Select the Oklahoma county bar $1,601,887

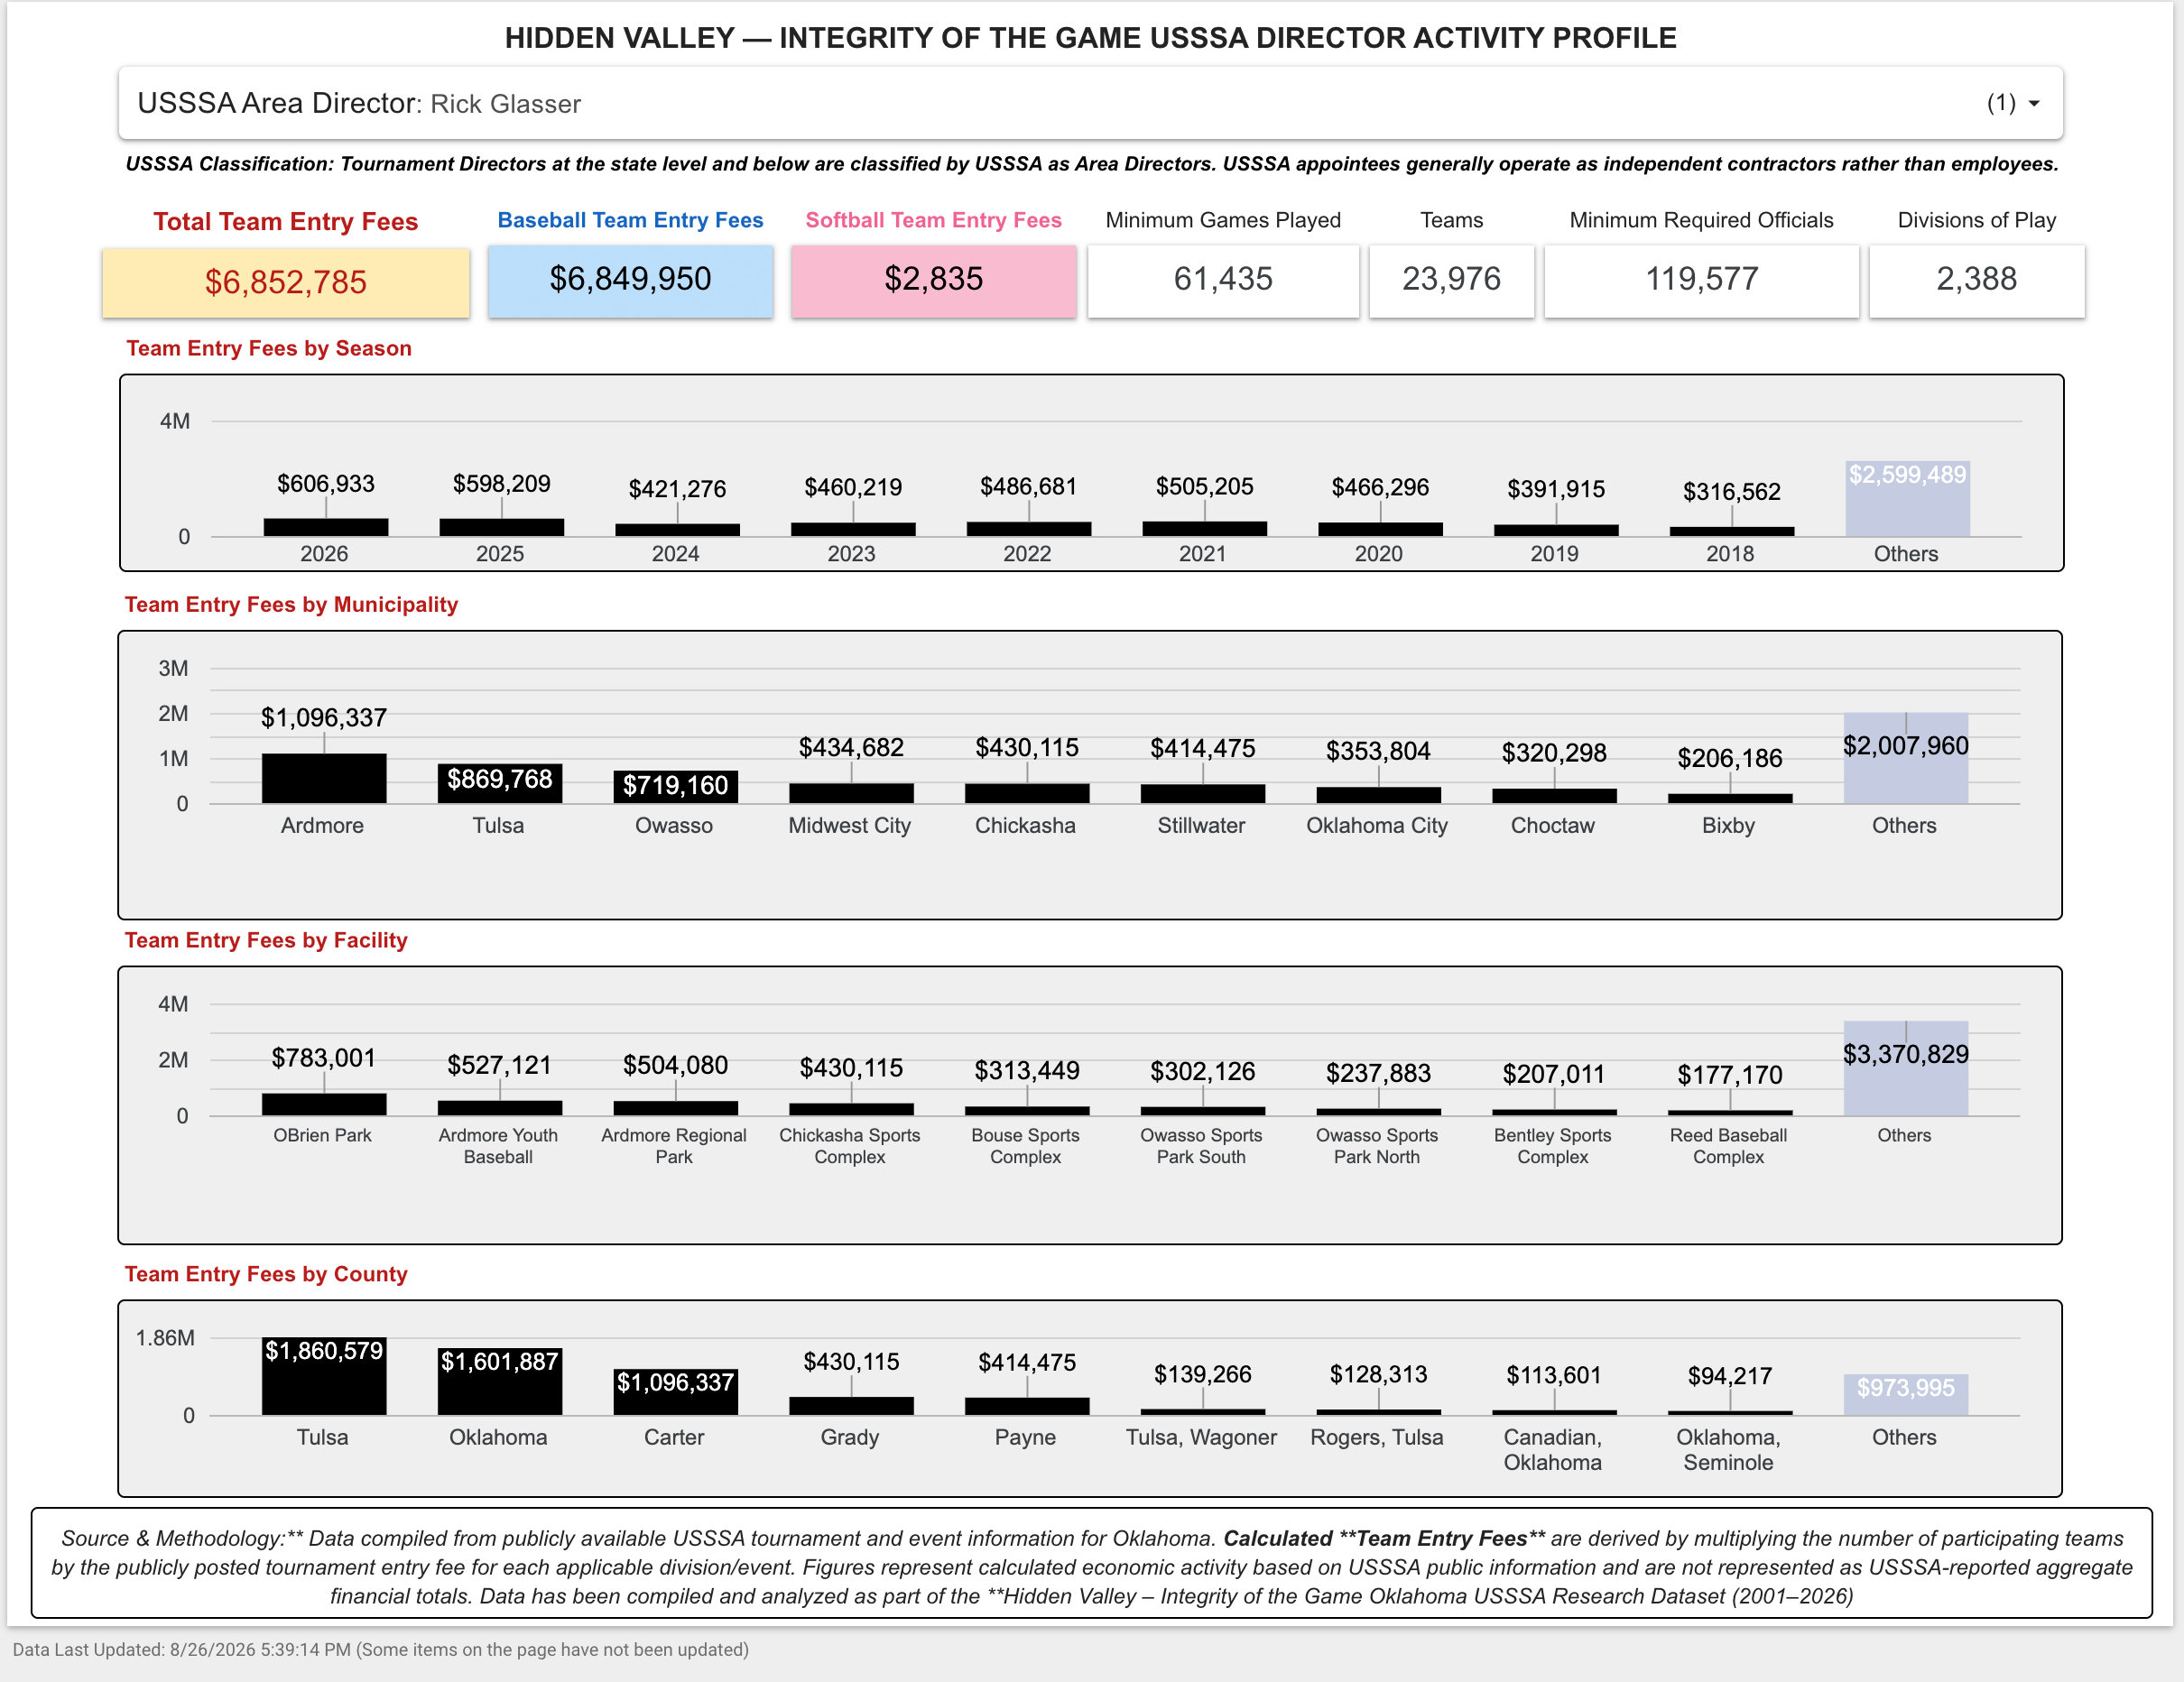click(500, 1381)
